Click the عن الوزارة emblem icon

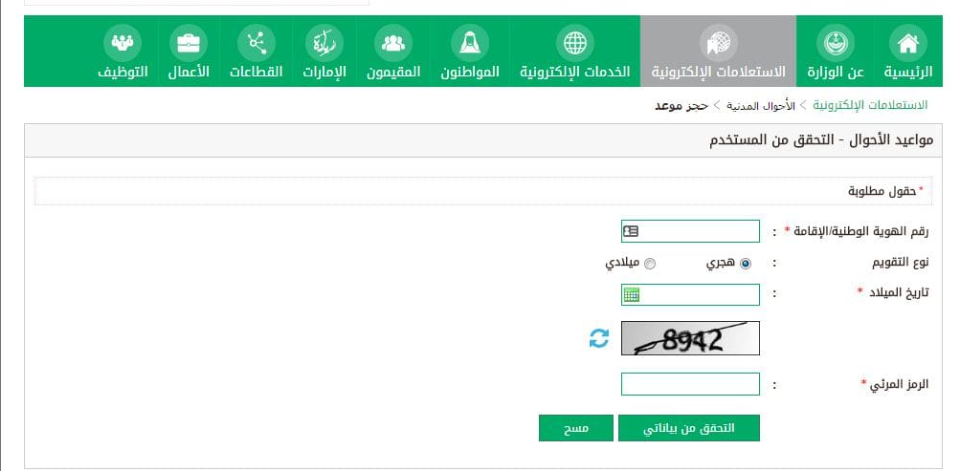coord(835,43)
